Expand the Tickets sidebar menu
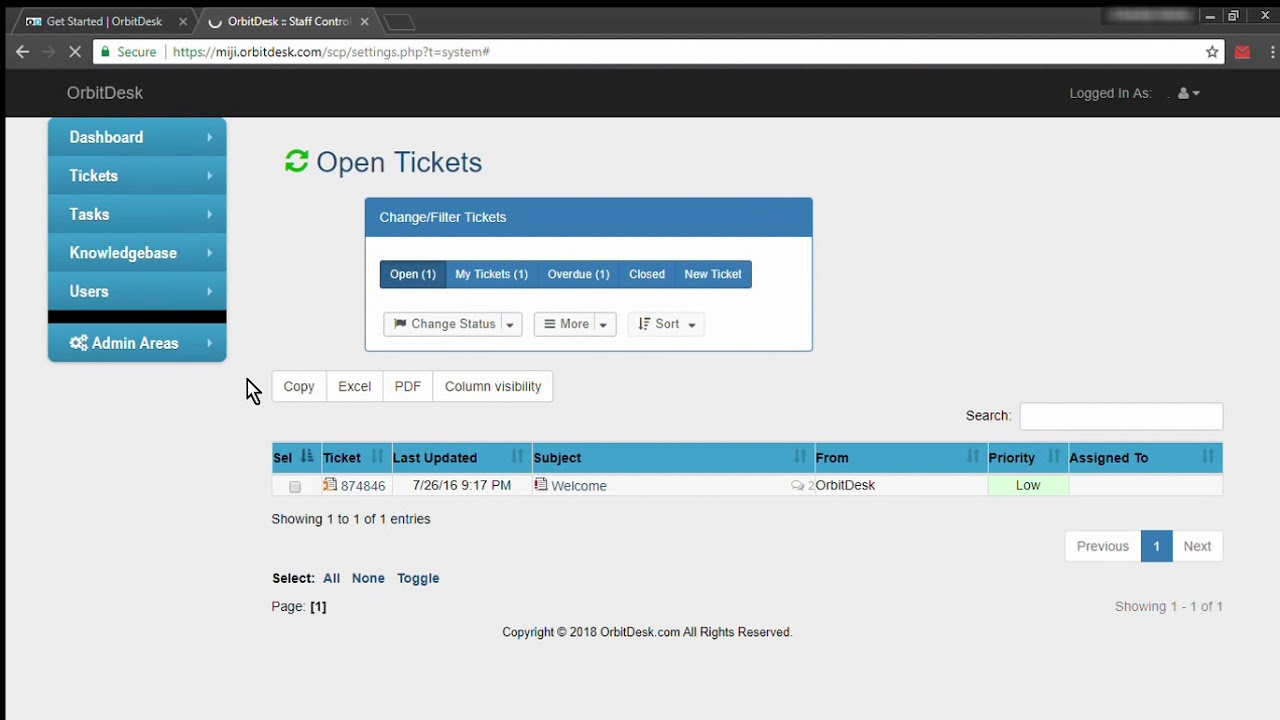The image size is (1280, 720). pyautogui.click(x=137, y=176)
